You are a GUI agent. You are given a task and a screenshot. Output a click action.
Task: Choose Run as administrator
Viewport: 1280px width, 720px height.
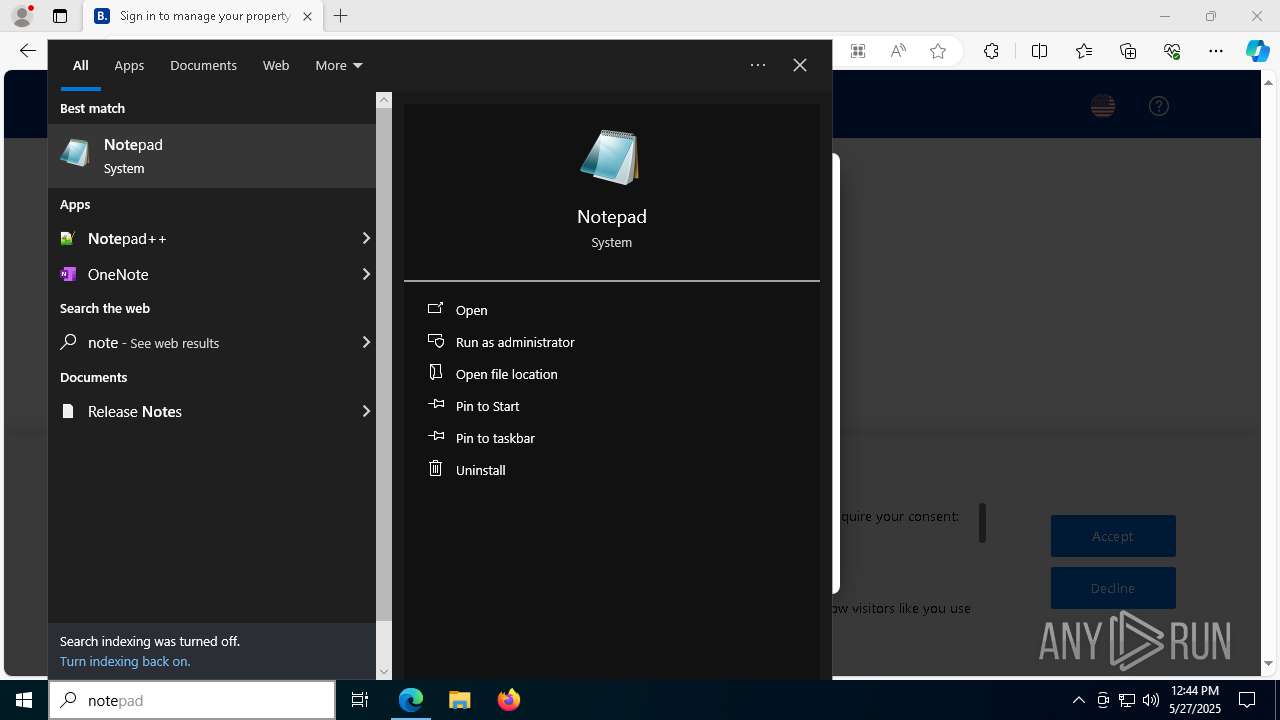(x=515, y=342)
